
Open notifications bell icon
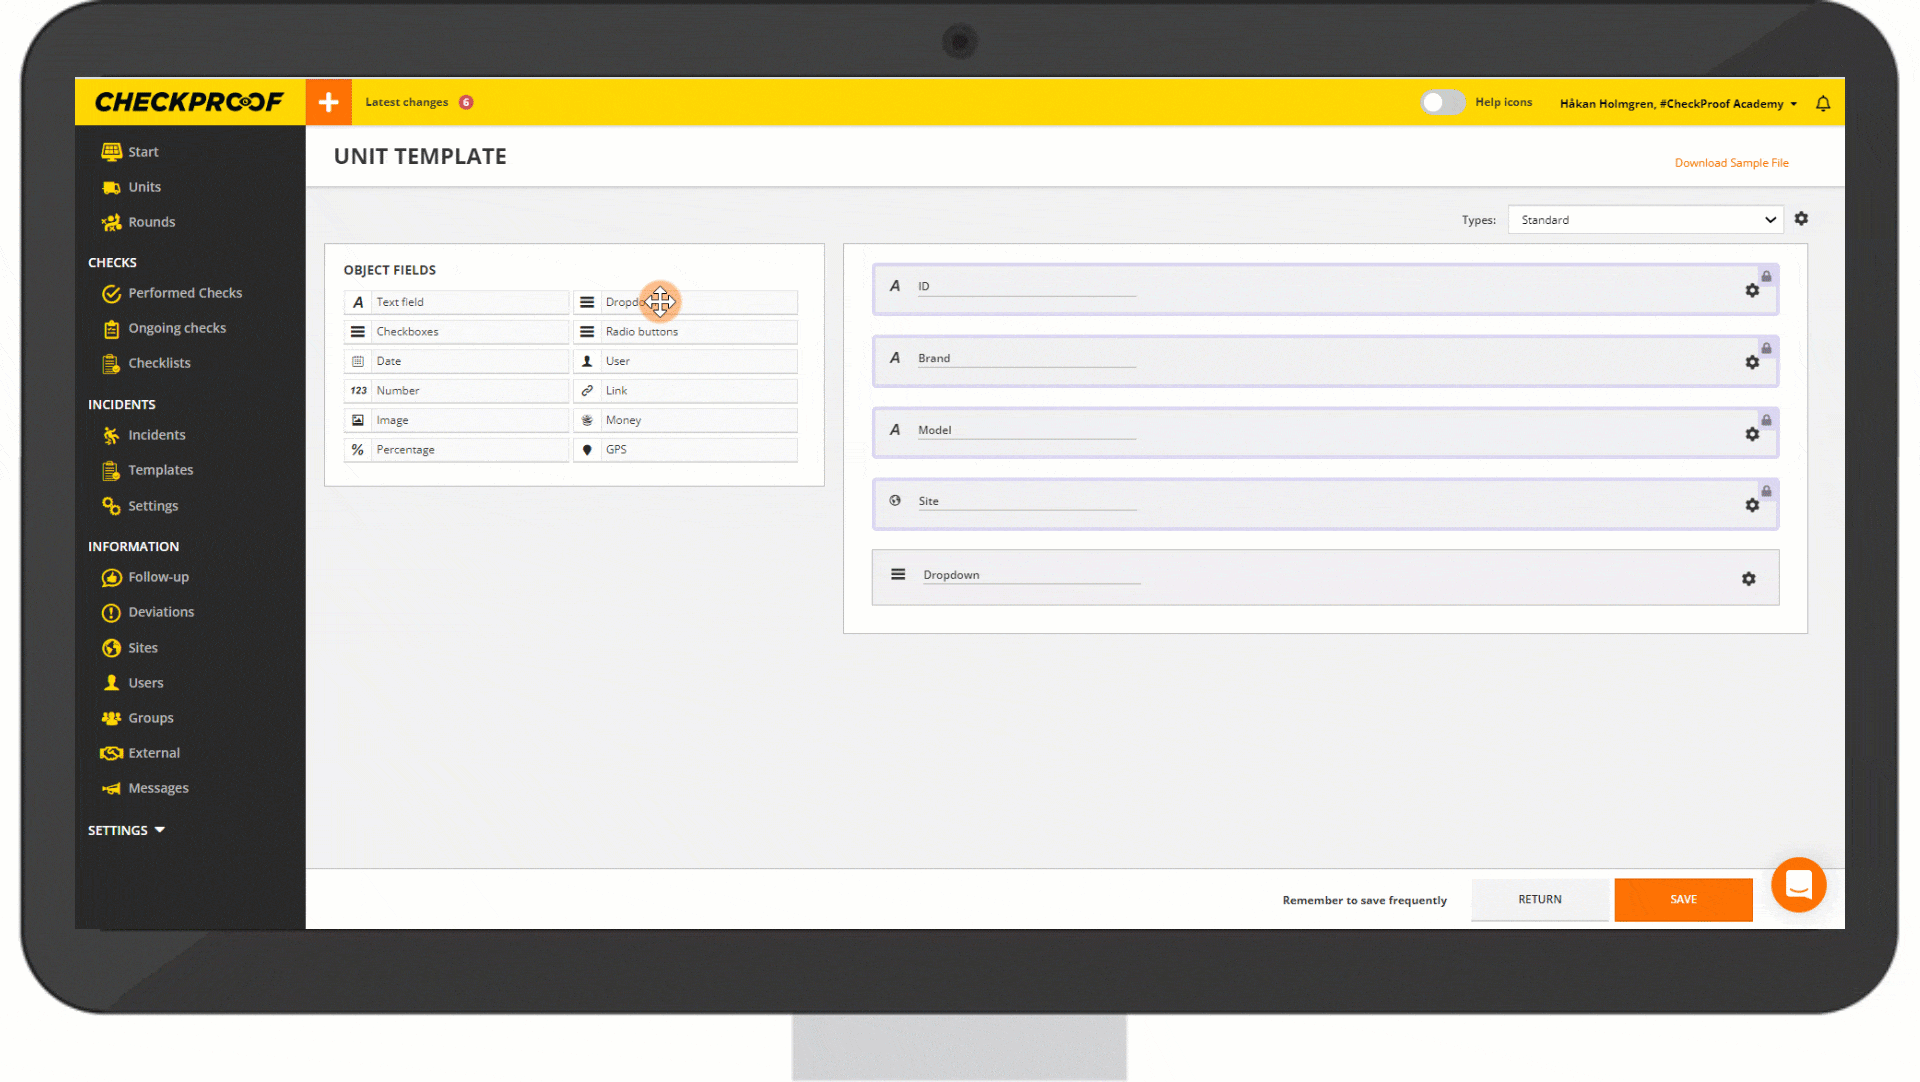[1823, 104]
